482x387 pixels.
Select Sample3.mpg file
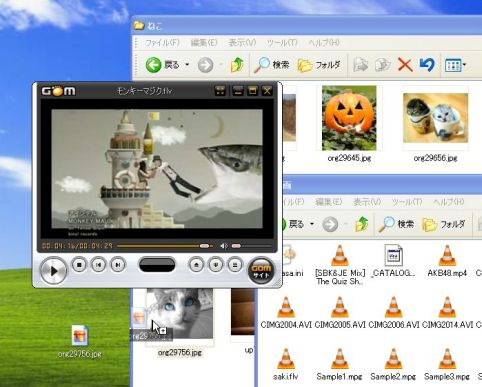pyautogui.click(x=447, y=364)
